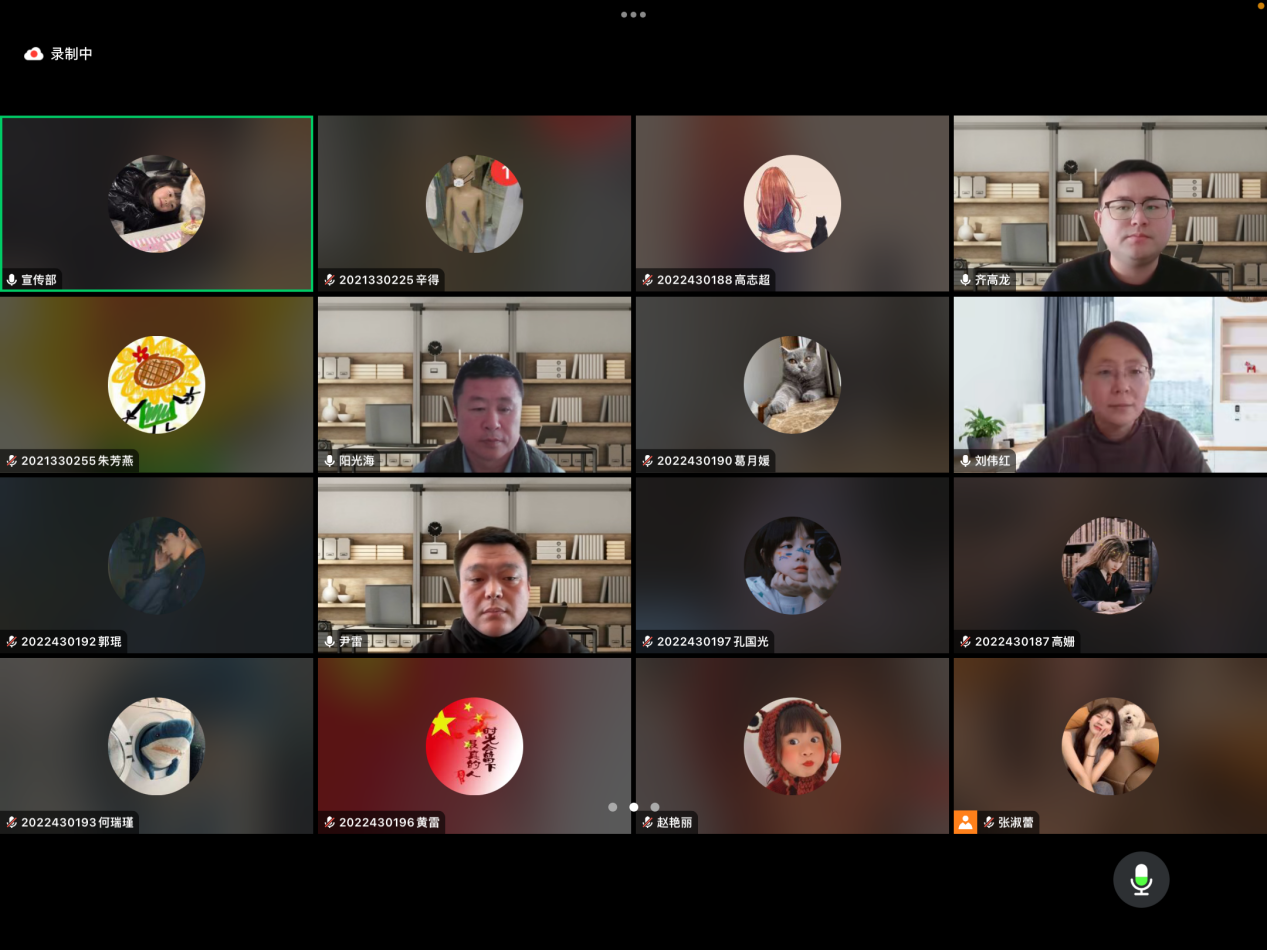Toggle the green microphone button

(x=1141, y=879)
